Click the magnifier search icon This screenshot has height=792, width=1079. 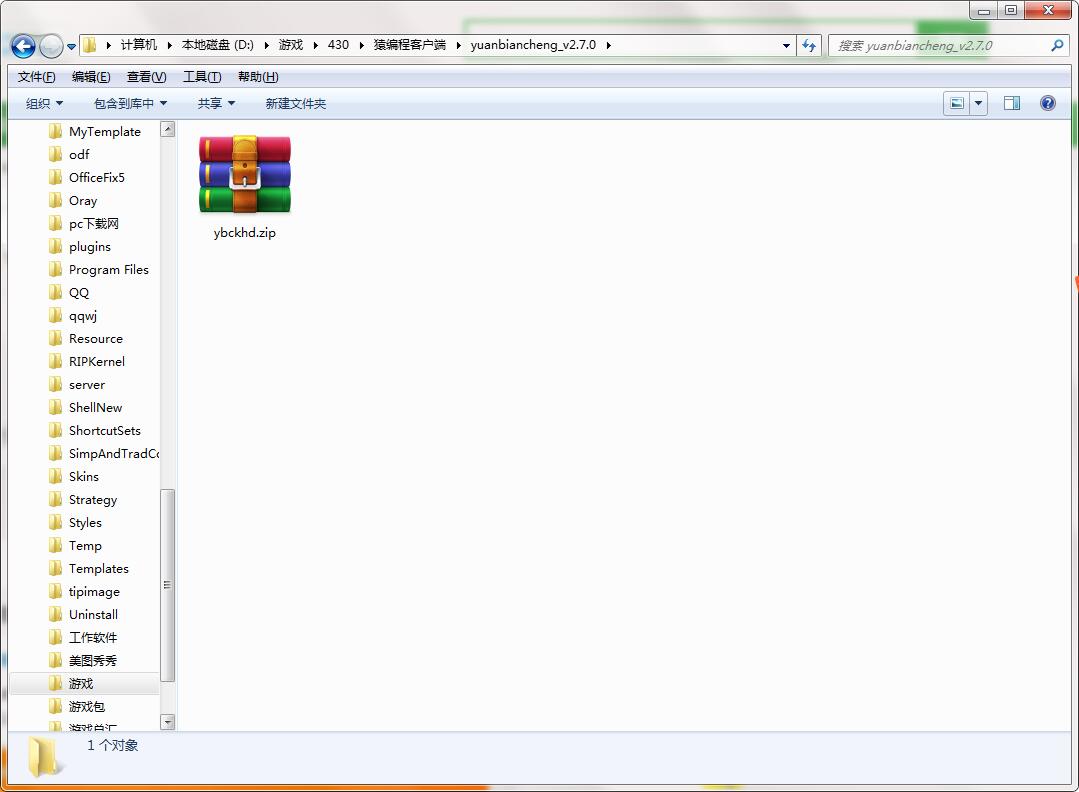pyautogui.click(x=1057, y=45)
